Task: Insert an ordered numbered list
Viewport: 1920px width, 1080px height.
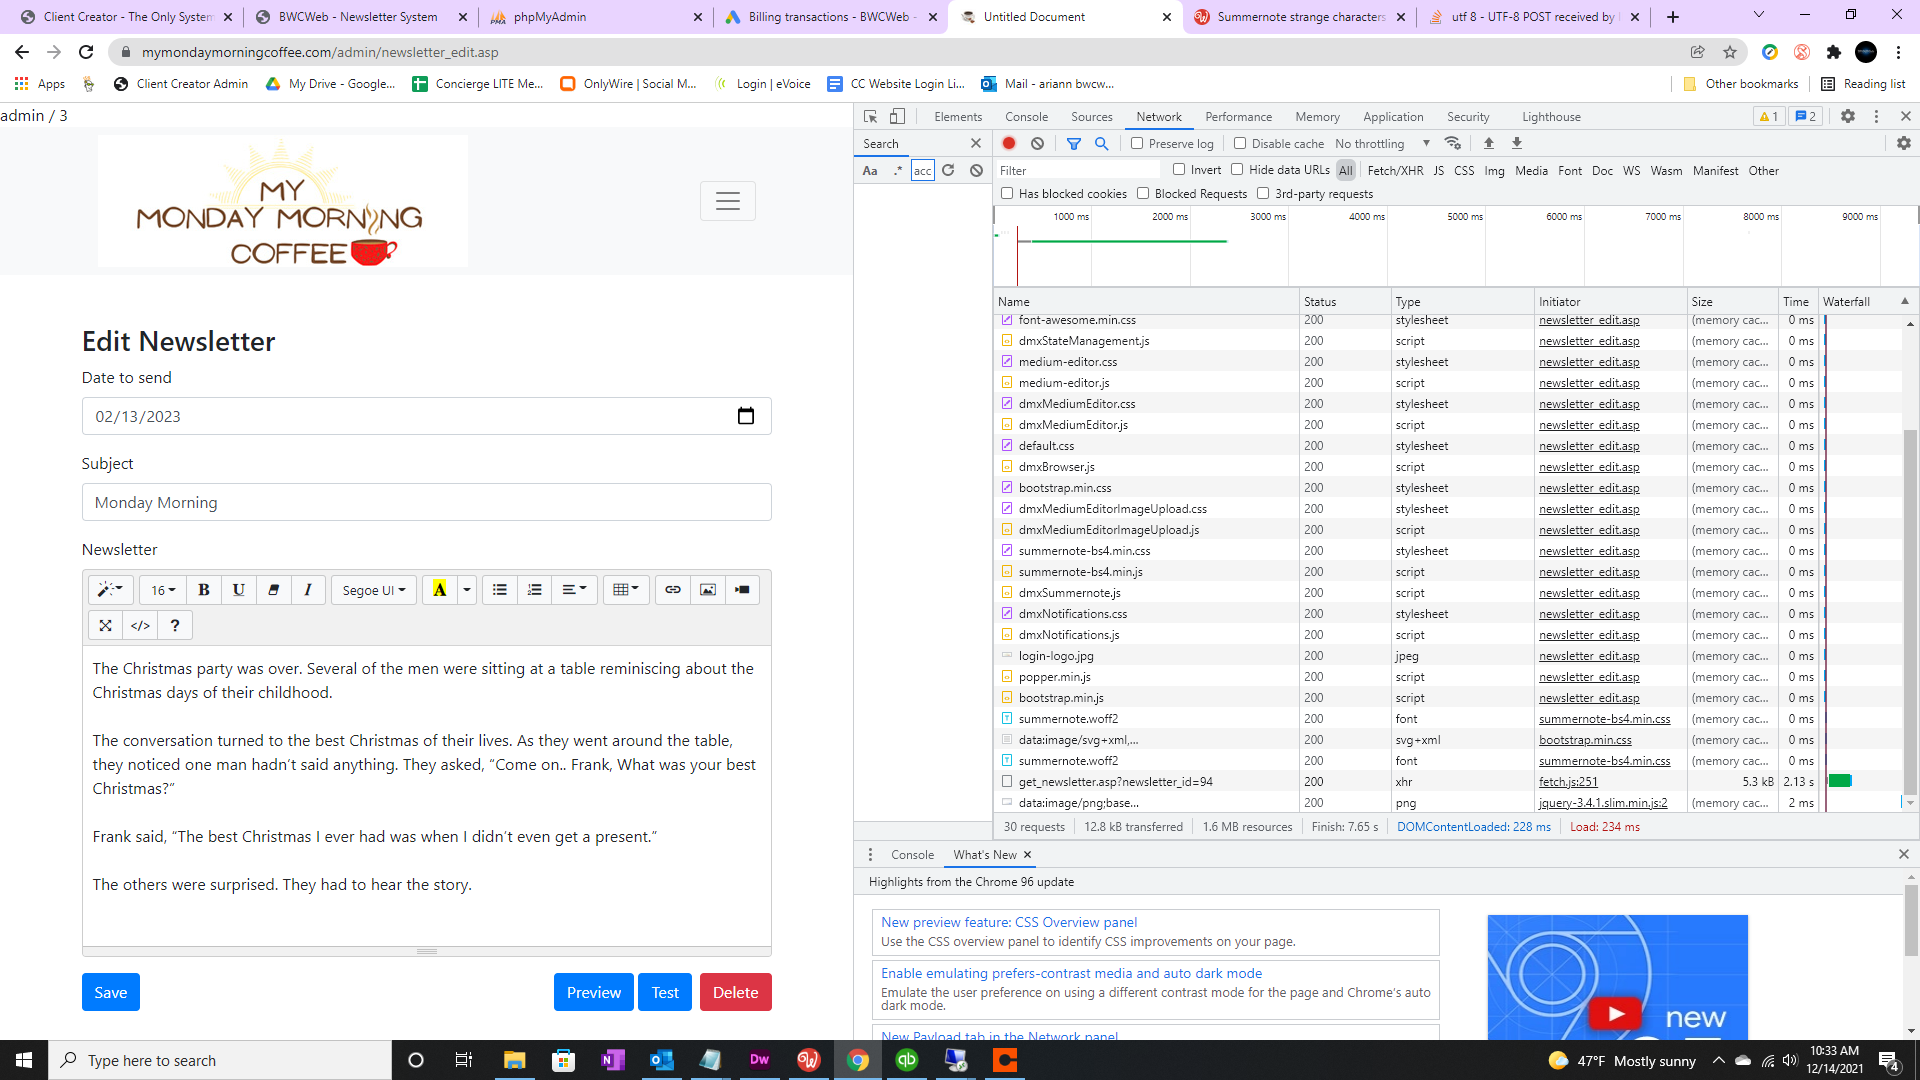Action: click(535, 590)
